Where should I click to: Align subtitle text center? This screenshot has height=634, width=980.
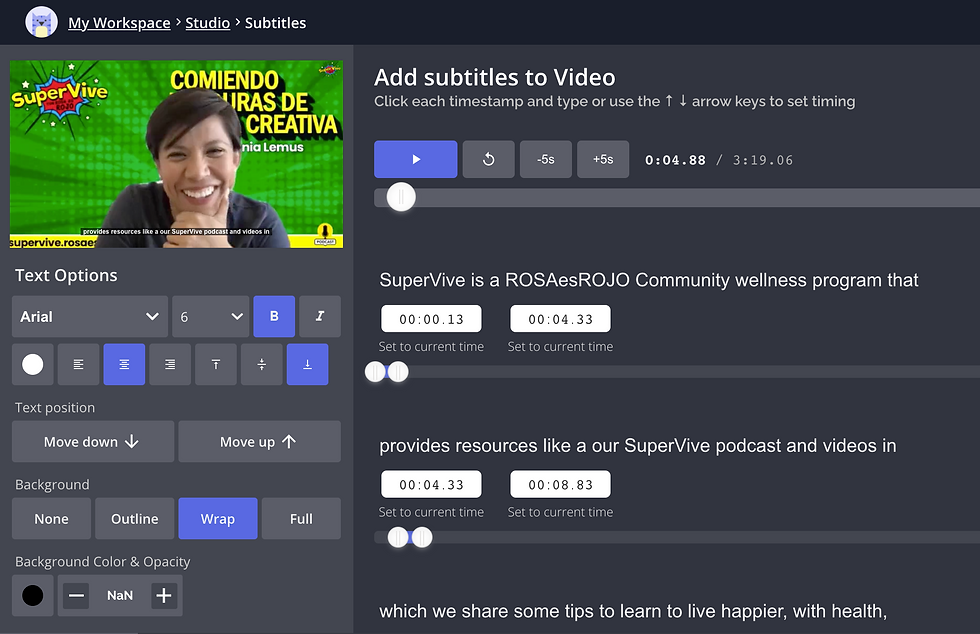coord(124,364)
